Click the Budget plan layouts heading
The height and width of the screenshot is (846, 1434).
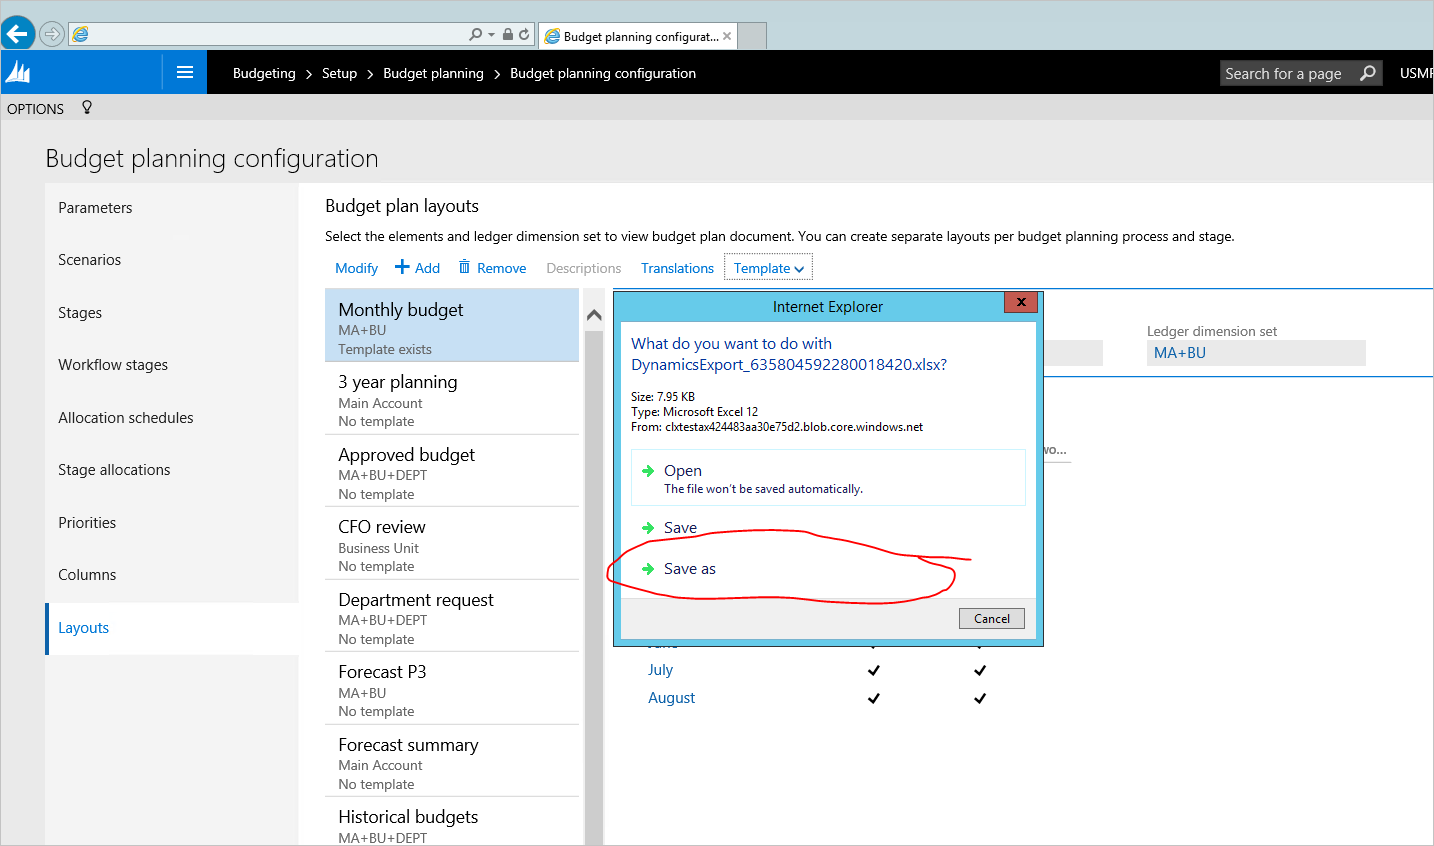pyautogui.click(x=402, y=206)
